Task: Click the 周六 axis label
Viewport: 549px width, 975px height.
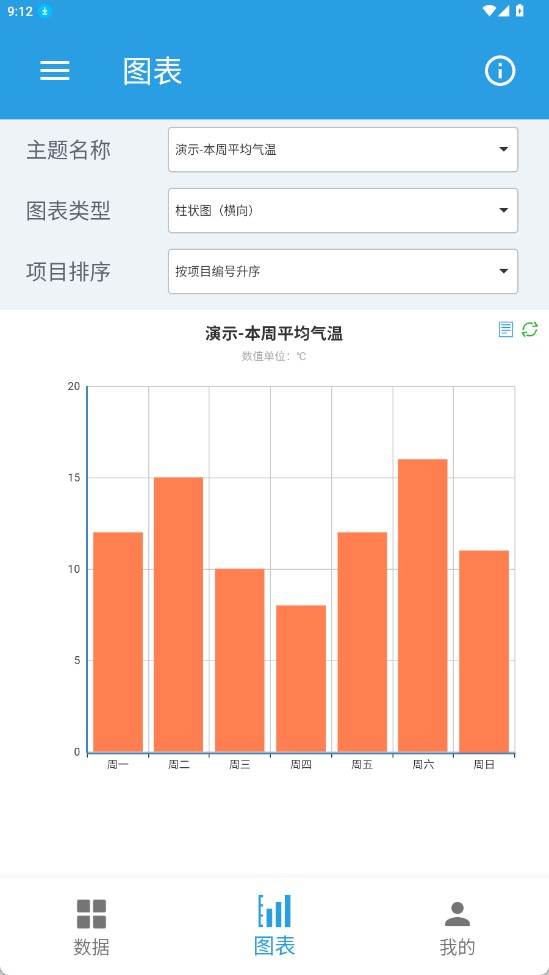Action: coord(423,765)
